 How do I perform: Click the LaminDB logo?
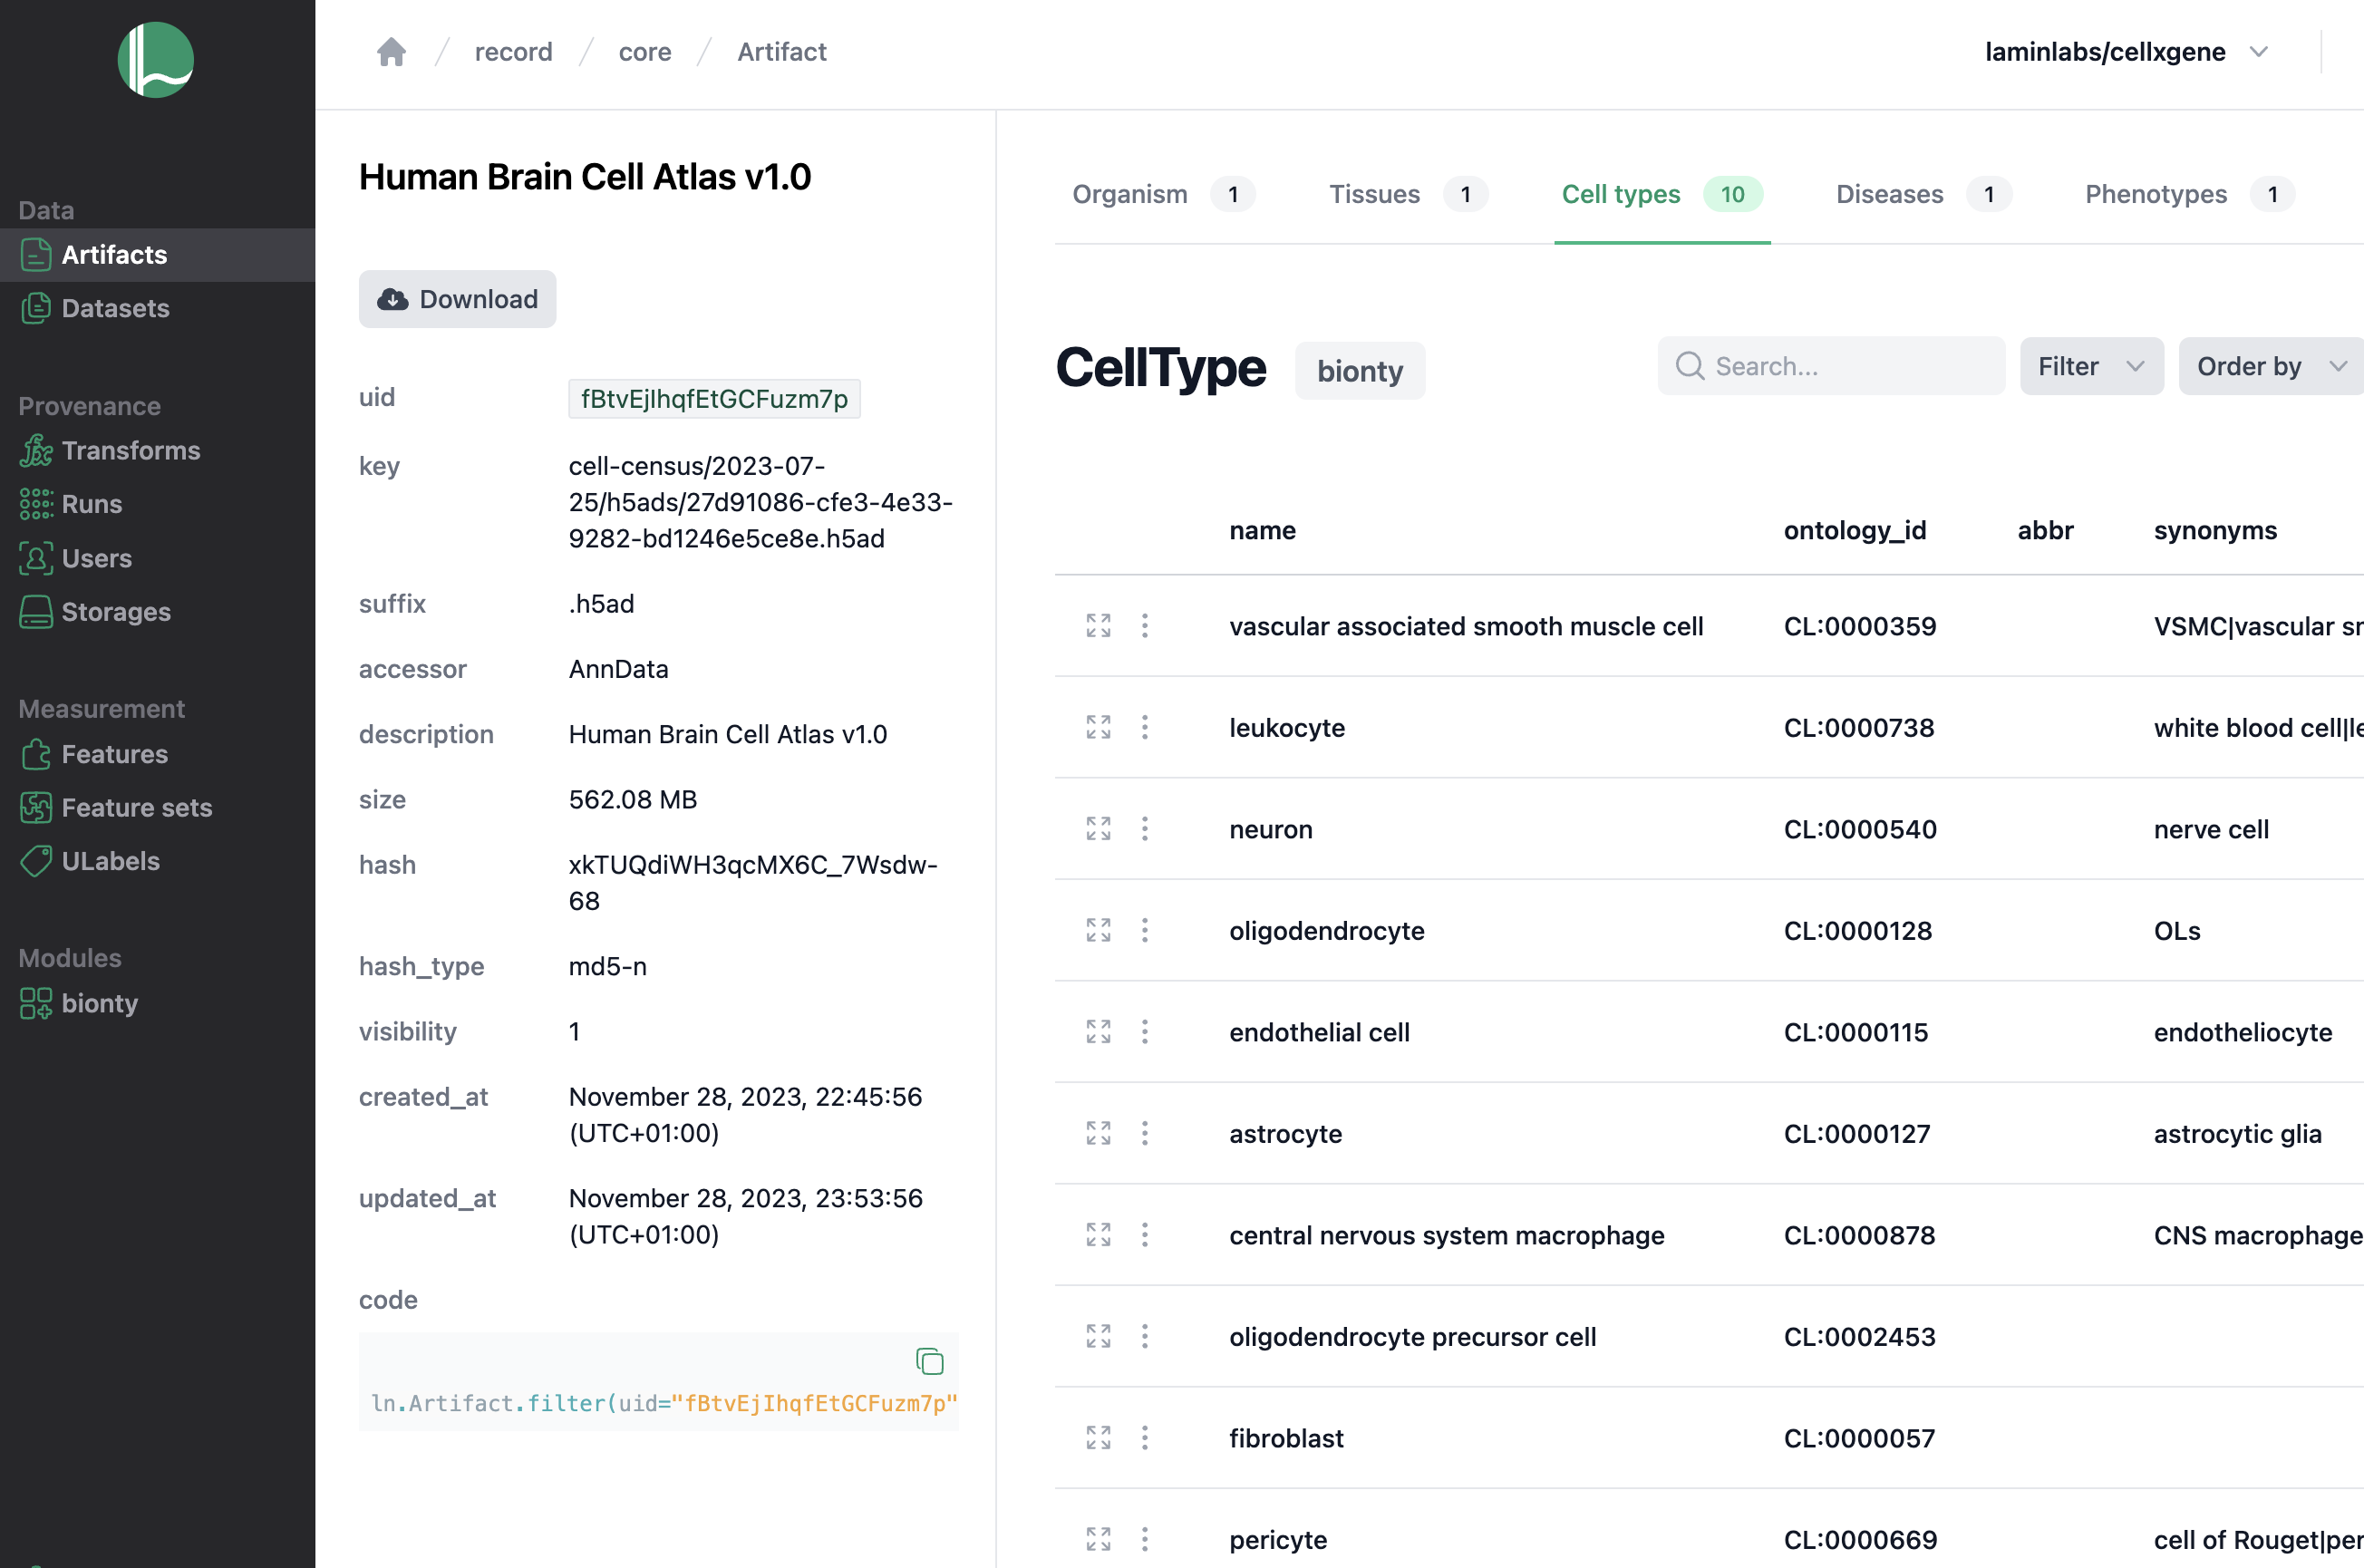pos(156,60)
